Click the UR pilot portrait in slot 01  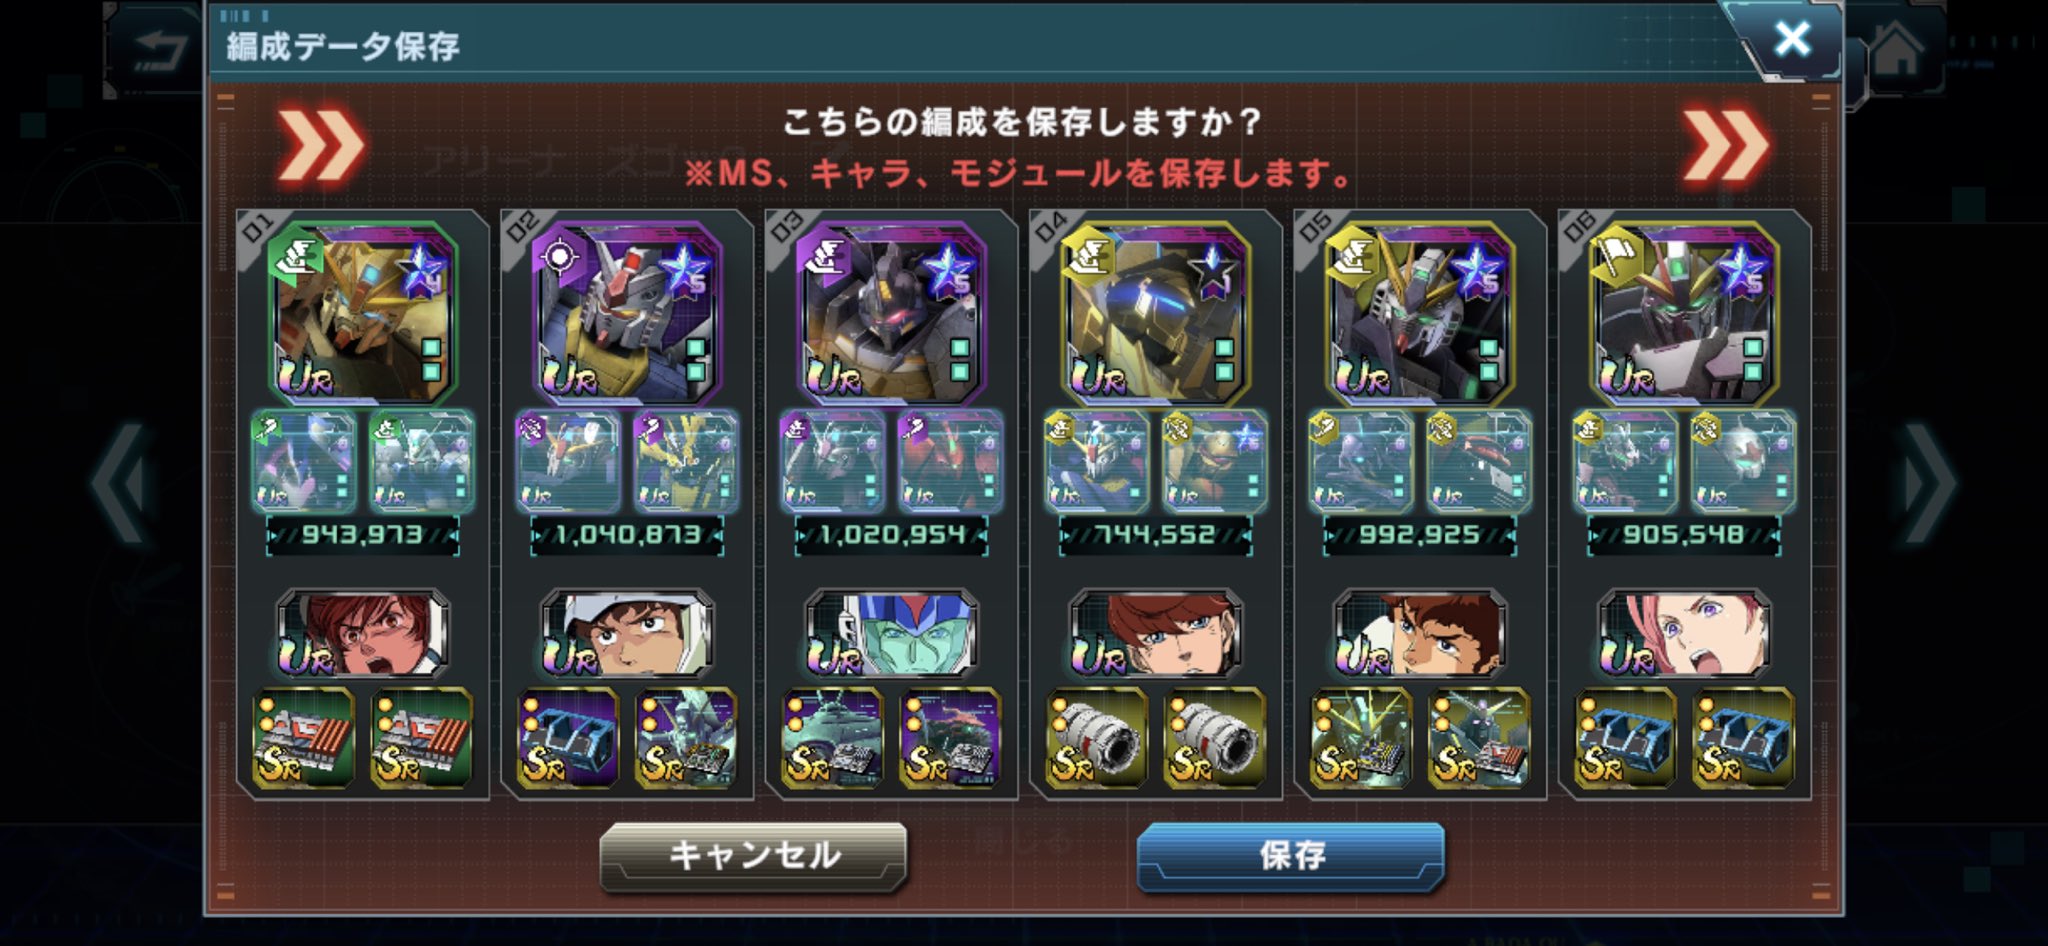pyautogui.click(x=363, y=633)
